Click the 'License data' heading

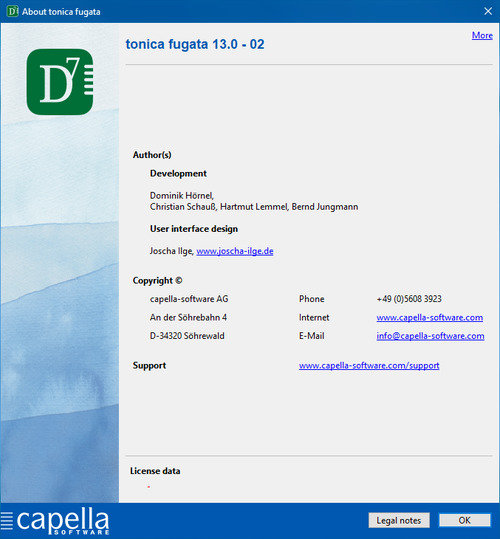(x=155, y=471)
